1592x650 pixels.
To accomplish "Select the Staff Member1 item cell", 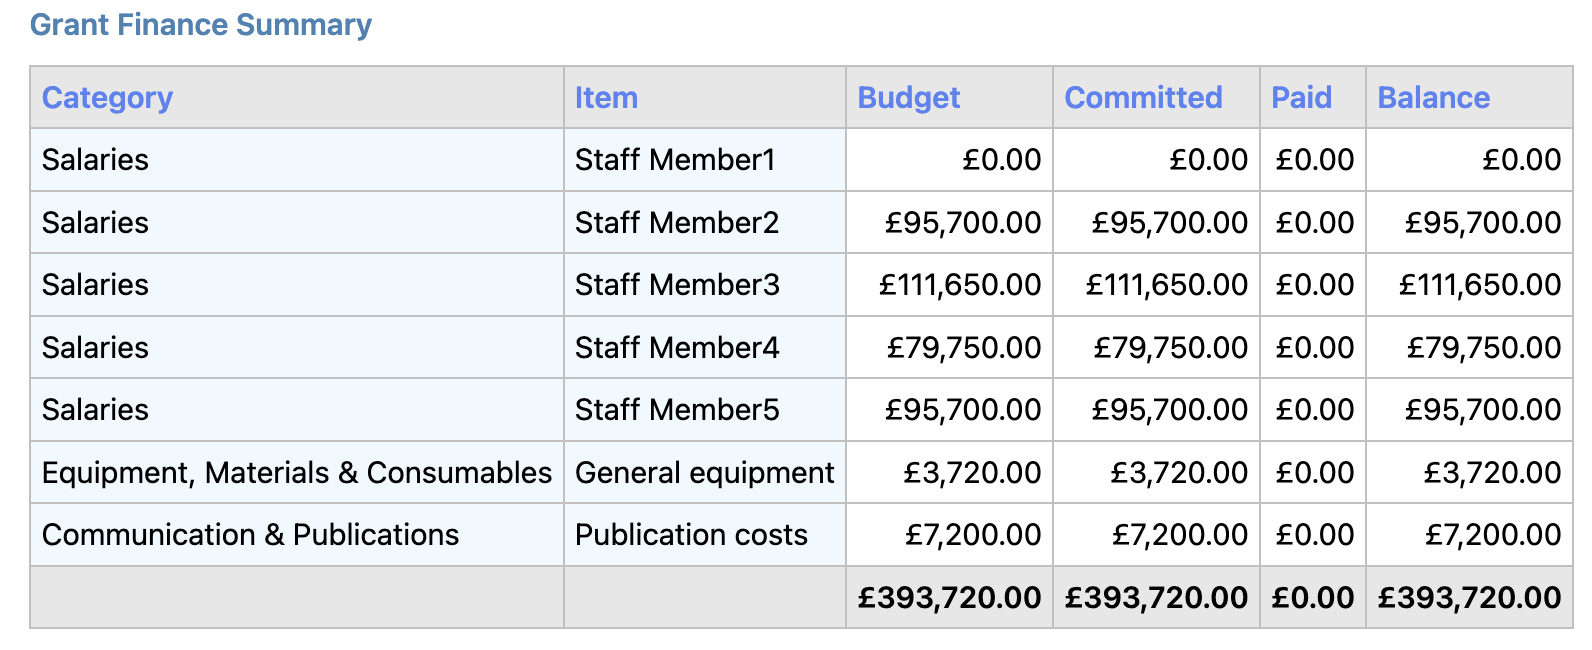I will pyautogui.click(x=675, y=160).
